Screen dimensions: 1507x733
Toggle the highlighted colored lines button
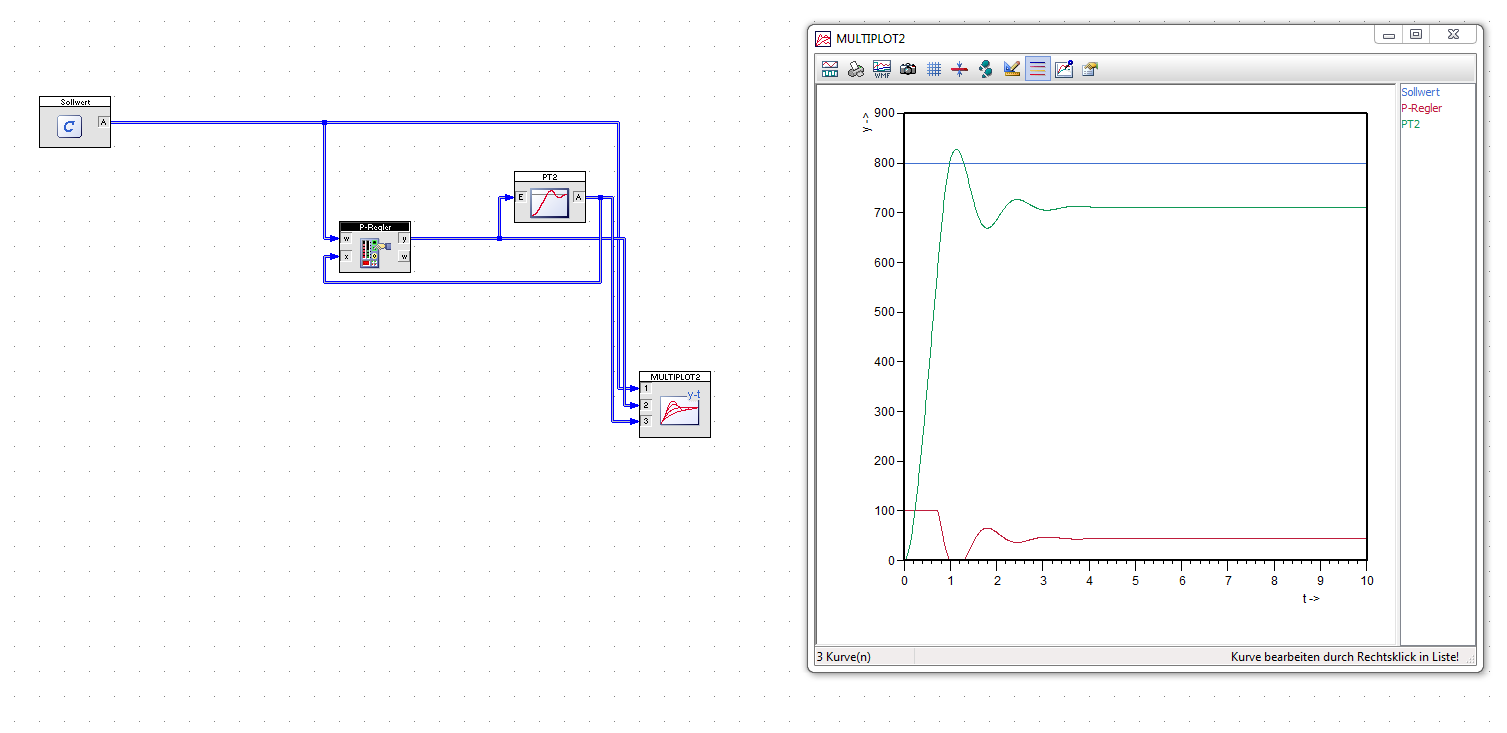click(1038, 69)
